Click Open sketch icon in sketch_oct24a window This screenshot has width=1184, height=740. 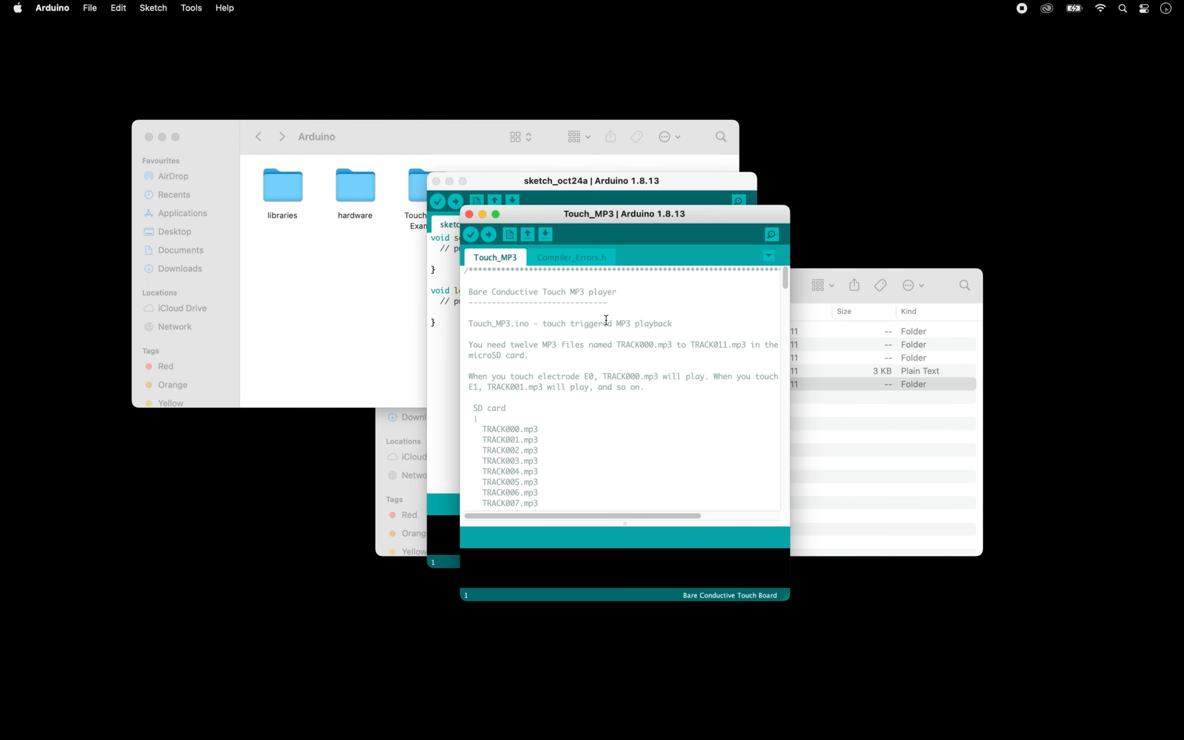(495, 201)
